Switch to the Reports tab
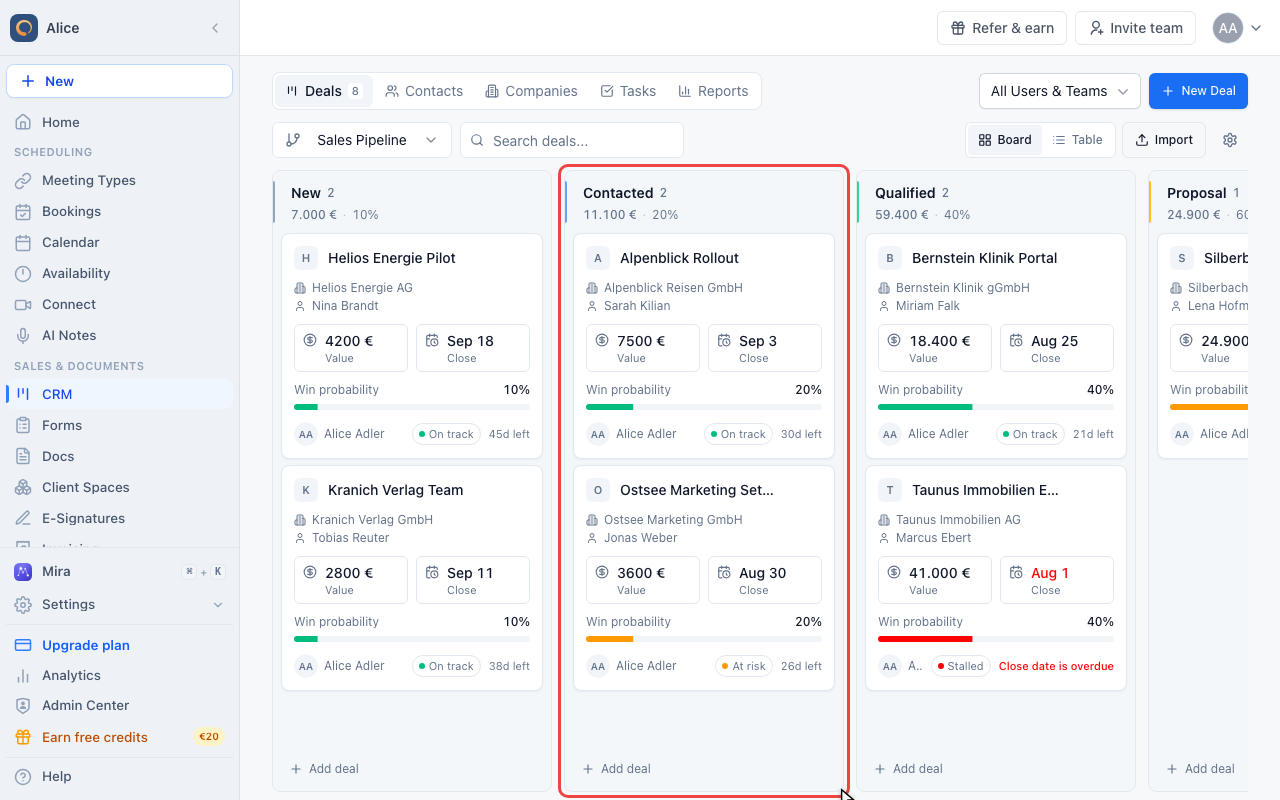 [x=713, y=91]
